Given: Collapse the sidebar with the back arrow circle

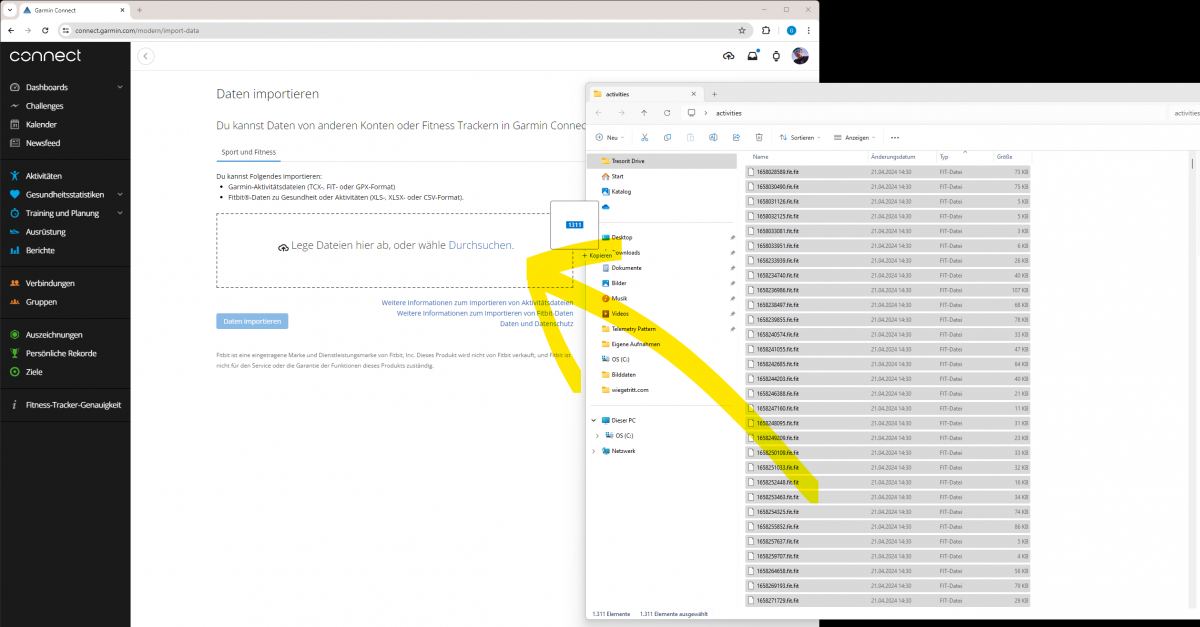Looking at the screenshot, I should [x=146, y=56].
